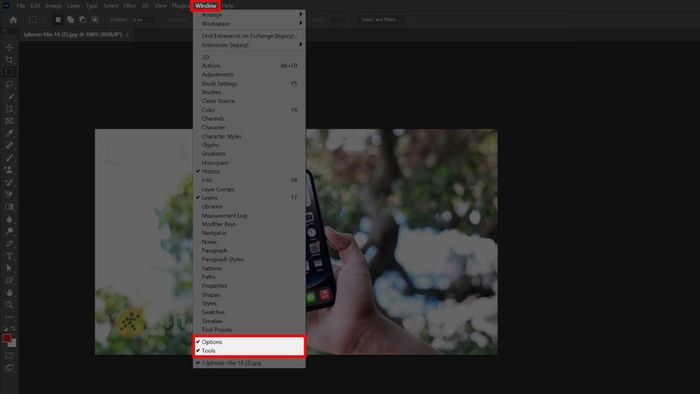The width and height of the screenshot is (700, 394).
Task: Select the Rectangular Marquee tool
Action: point(9,72)
